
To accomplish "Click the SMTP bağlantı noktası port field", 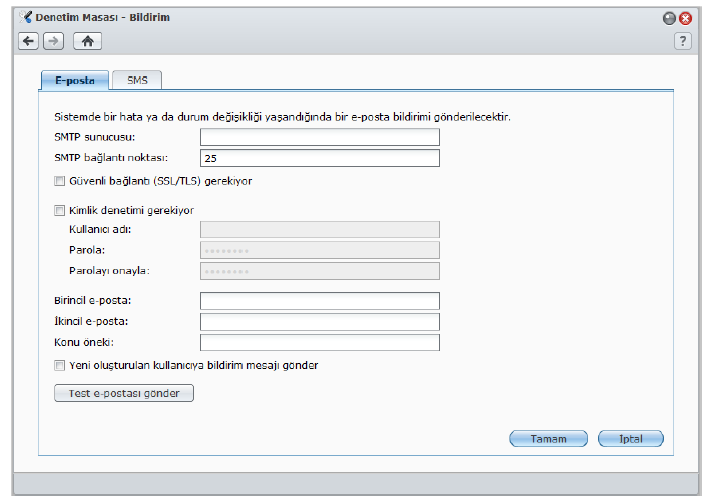I will (319, 158).
